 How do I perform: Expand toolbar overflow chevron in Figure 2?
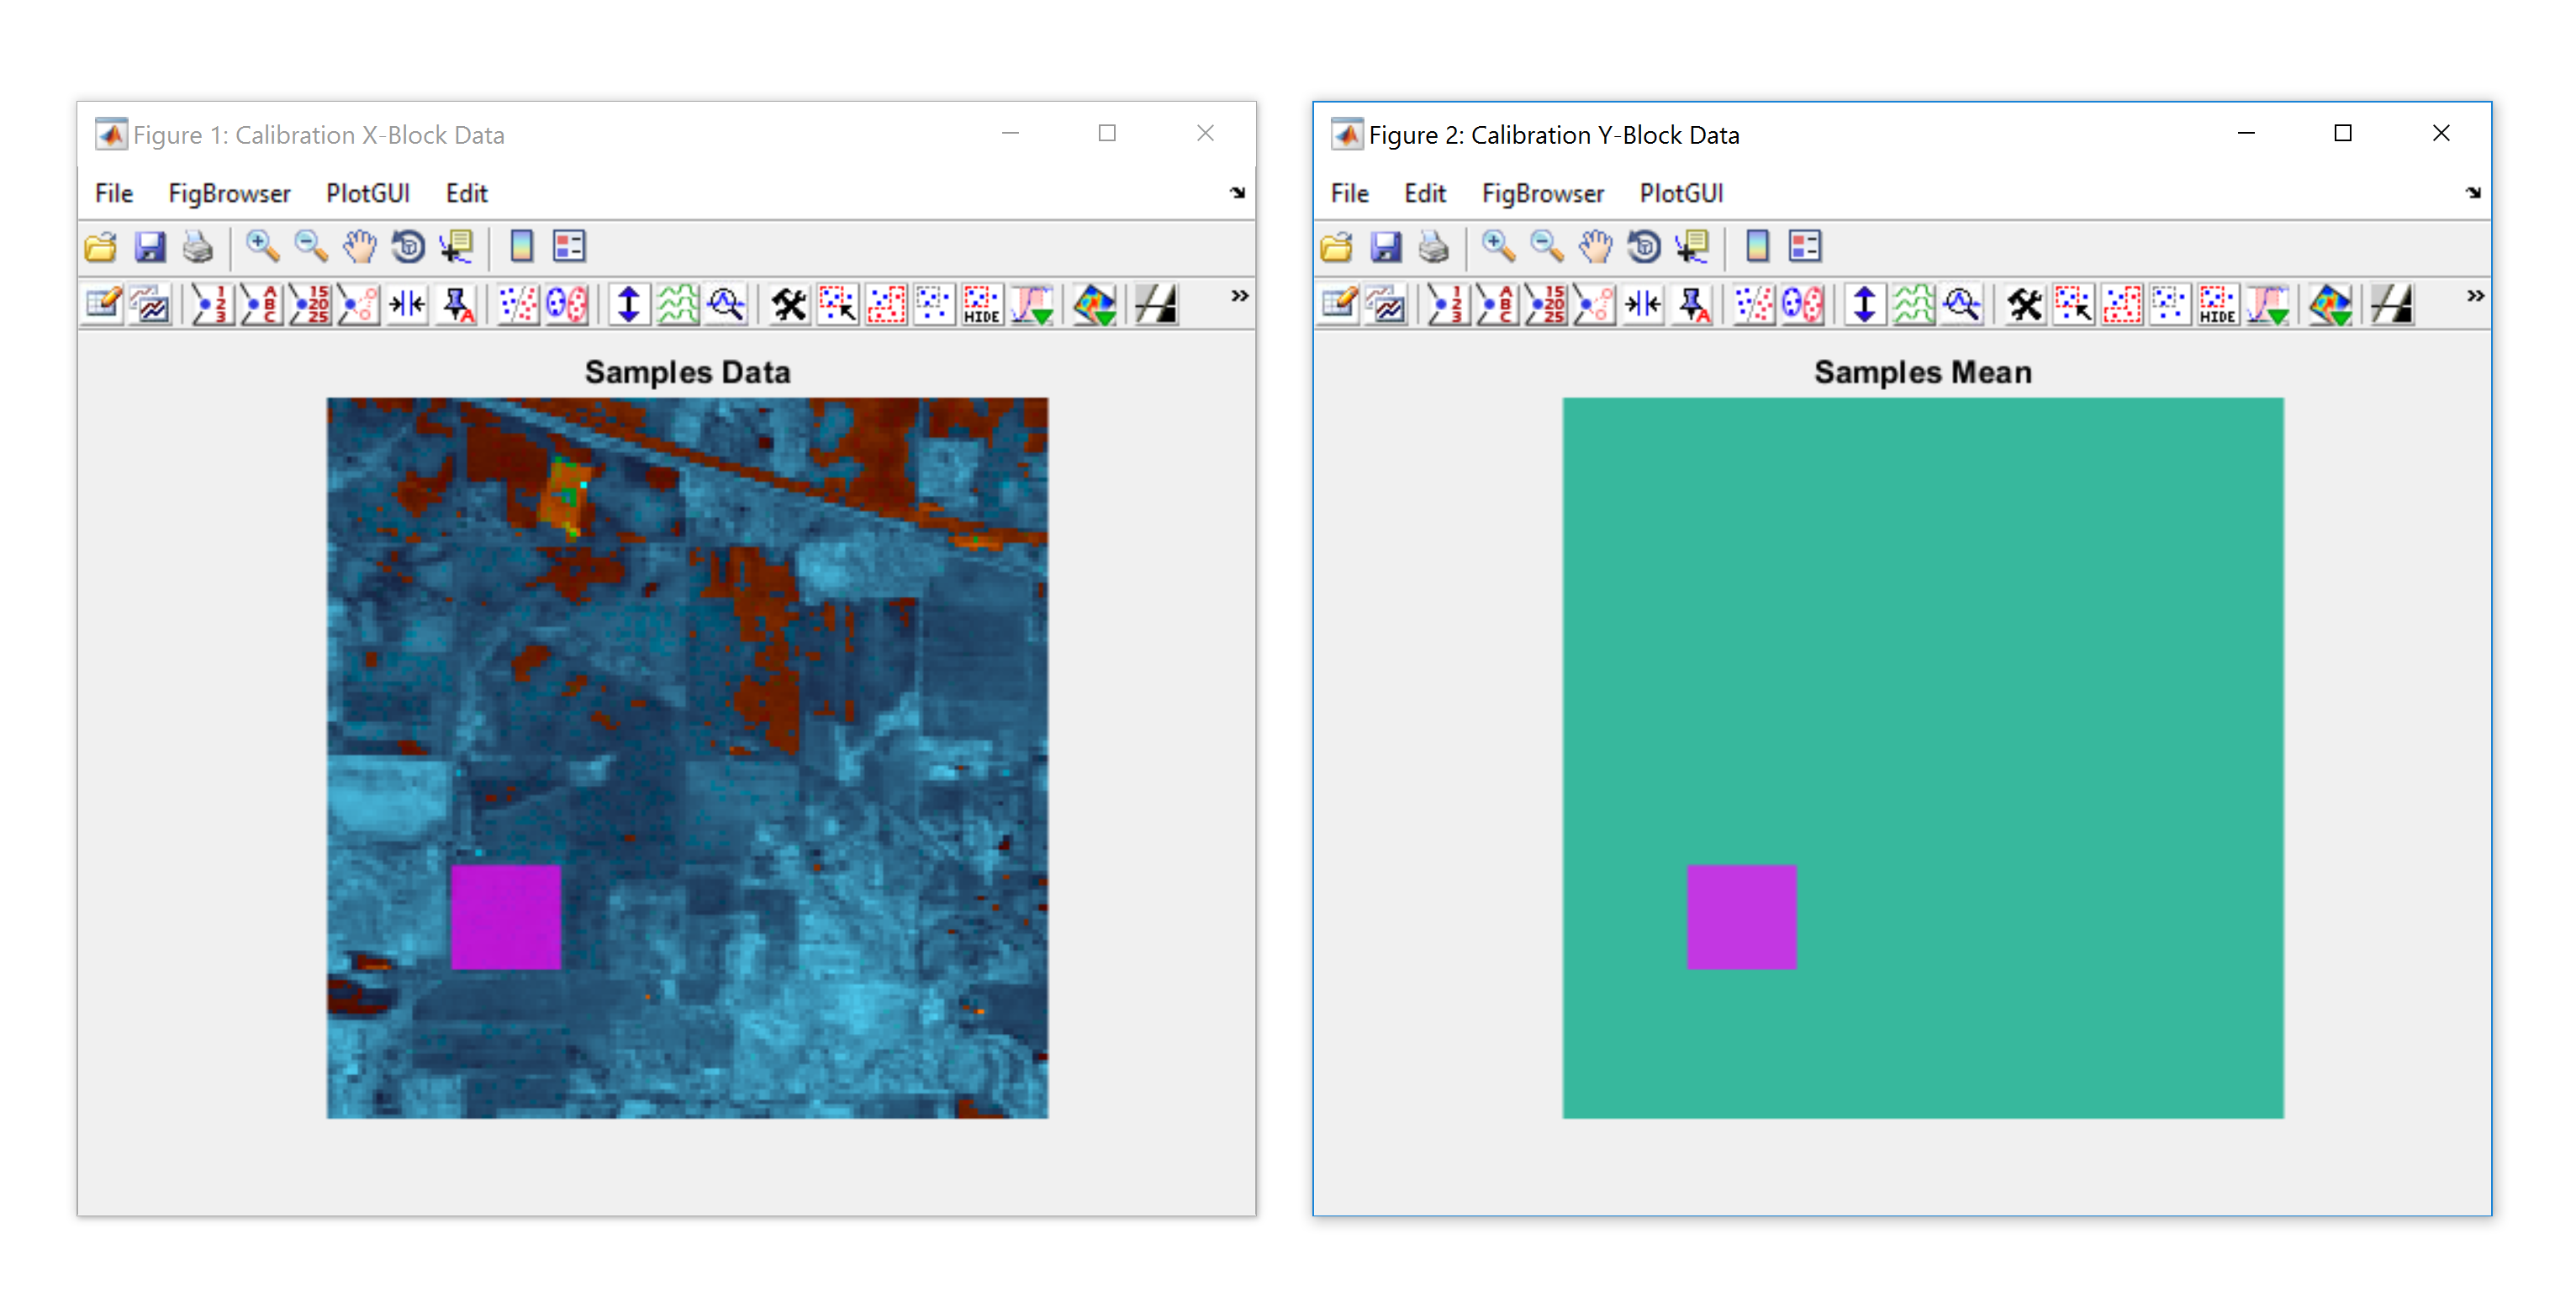pyautogui.click(x=2475, y=296)
